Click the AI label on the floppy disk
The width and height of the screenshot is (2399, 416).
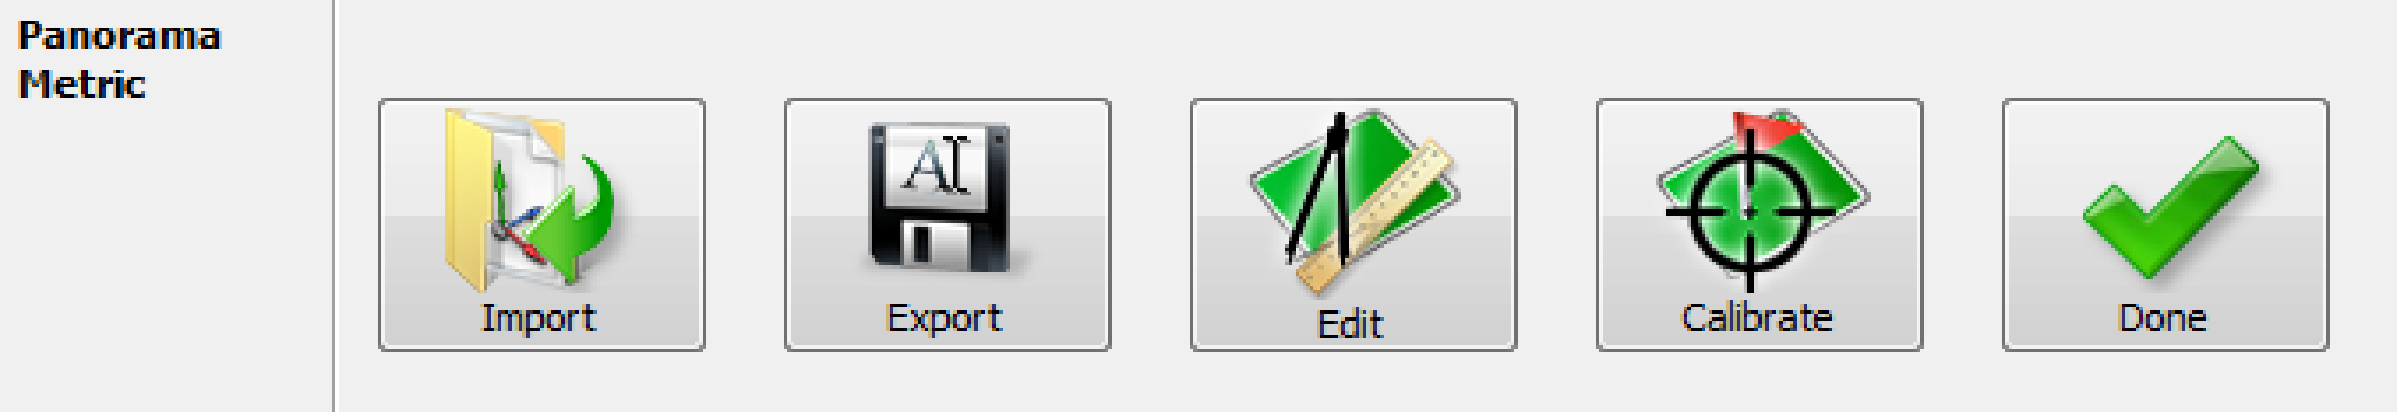pos(938,167)
